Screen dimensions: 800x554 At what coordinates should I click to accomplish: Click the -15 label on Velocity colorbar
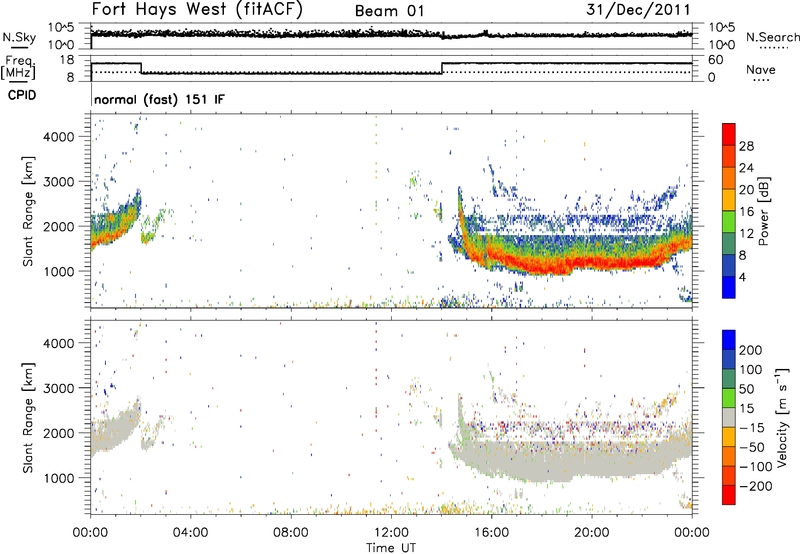[751, 428]
